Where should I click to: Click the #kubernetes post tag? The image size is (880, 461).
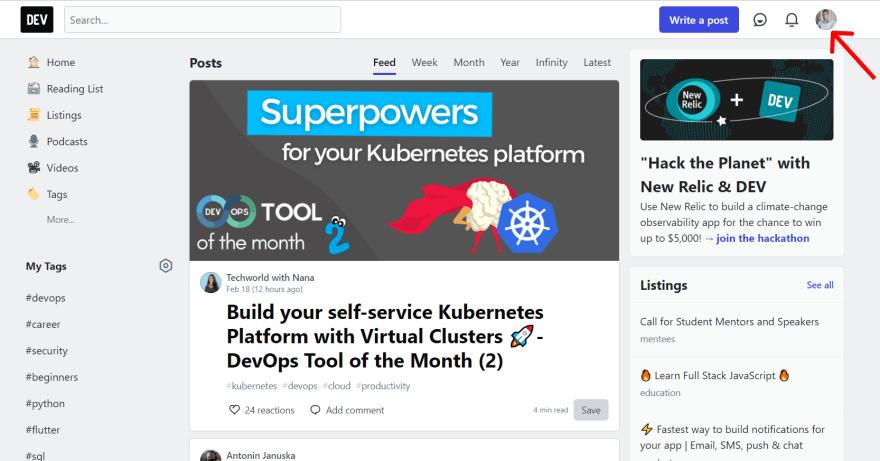pyautogui.click(x=251, y=386)
